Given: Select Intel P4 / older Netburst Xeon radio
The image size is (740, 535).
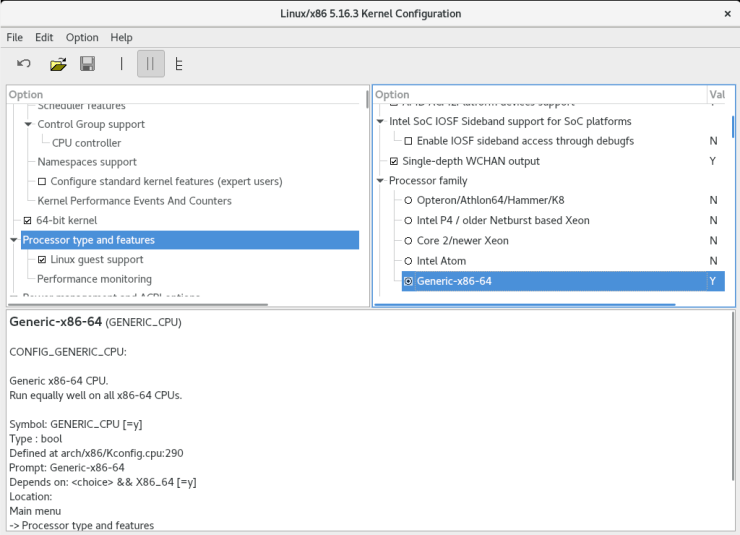Looking at the screenshot, I should click(408, 220).
